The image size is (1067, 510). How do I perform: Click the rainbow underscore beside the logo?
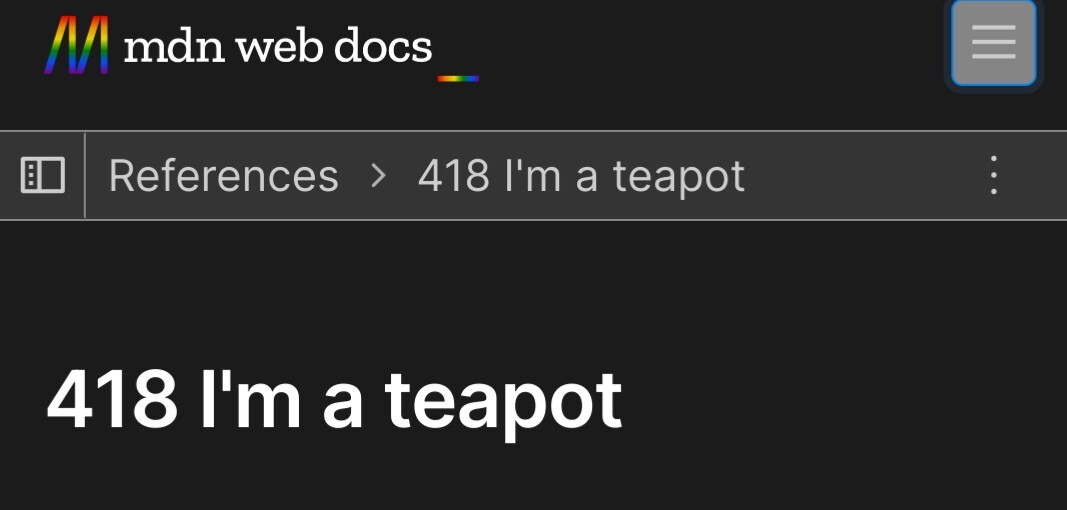coord(458,78)
